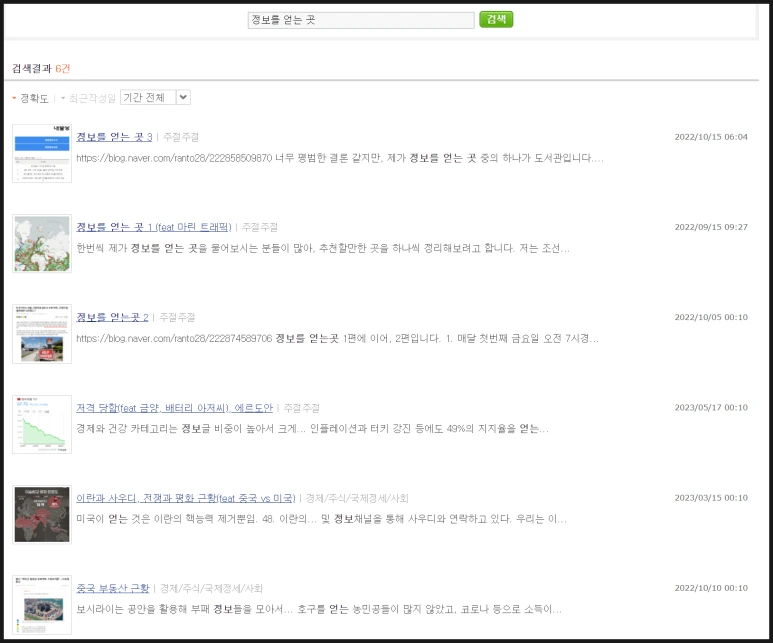Click thumbnail of 정보를 얻는 곳 3 post
The height and width of the screenshot is (643, 773).
click(x=42, y=153)
